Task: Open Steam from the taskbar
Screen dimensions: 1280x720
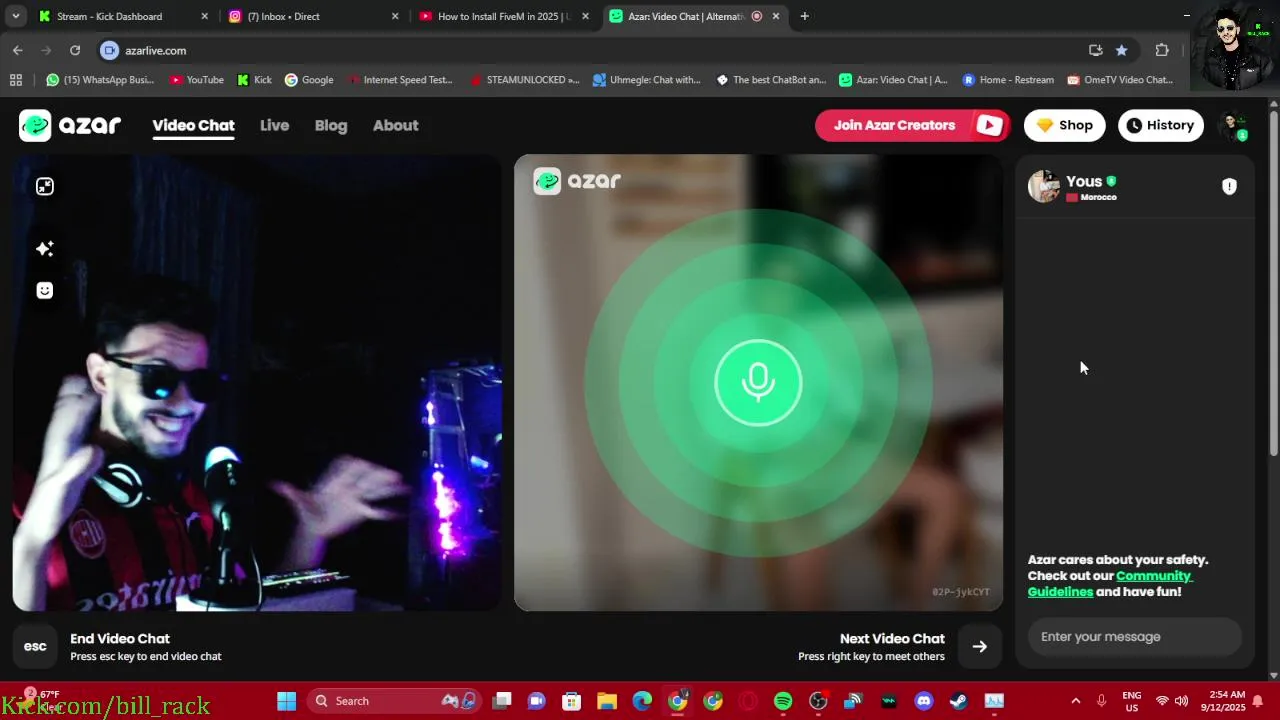Action: click(958, 701)
